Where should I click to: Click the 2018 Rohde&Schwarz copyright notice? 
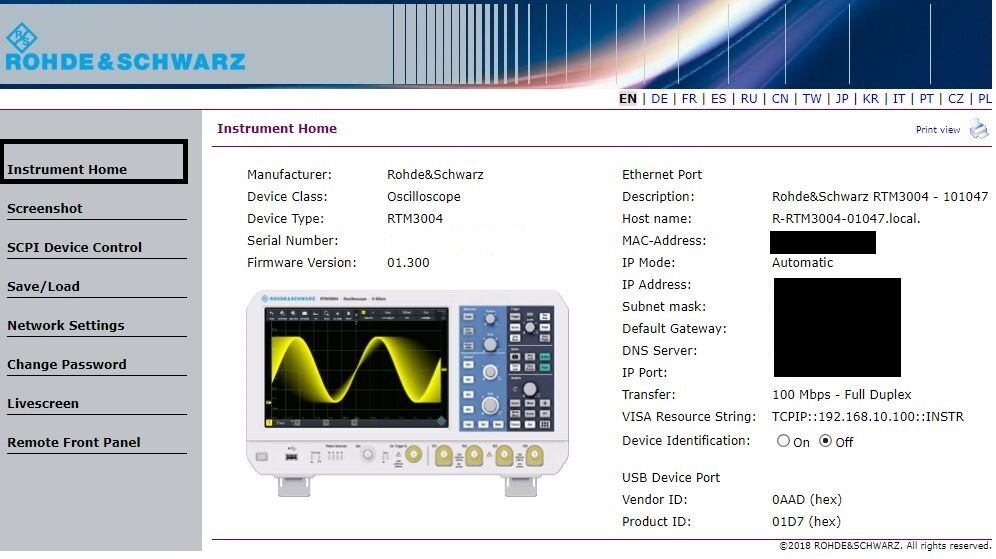885,546
